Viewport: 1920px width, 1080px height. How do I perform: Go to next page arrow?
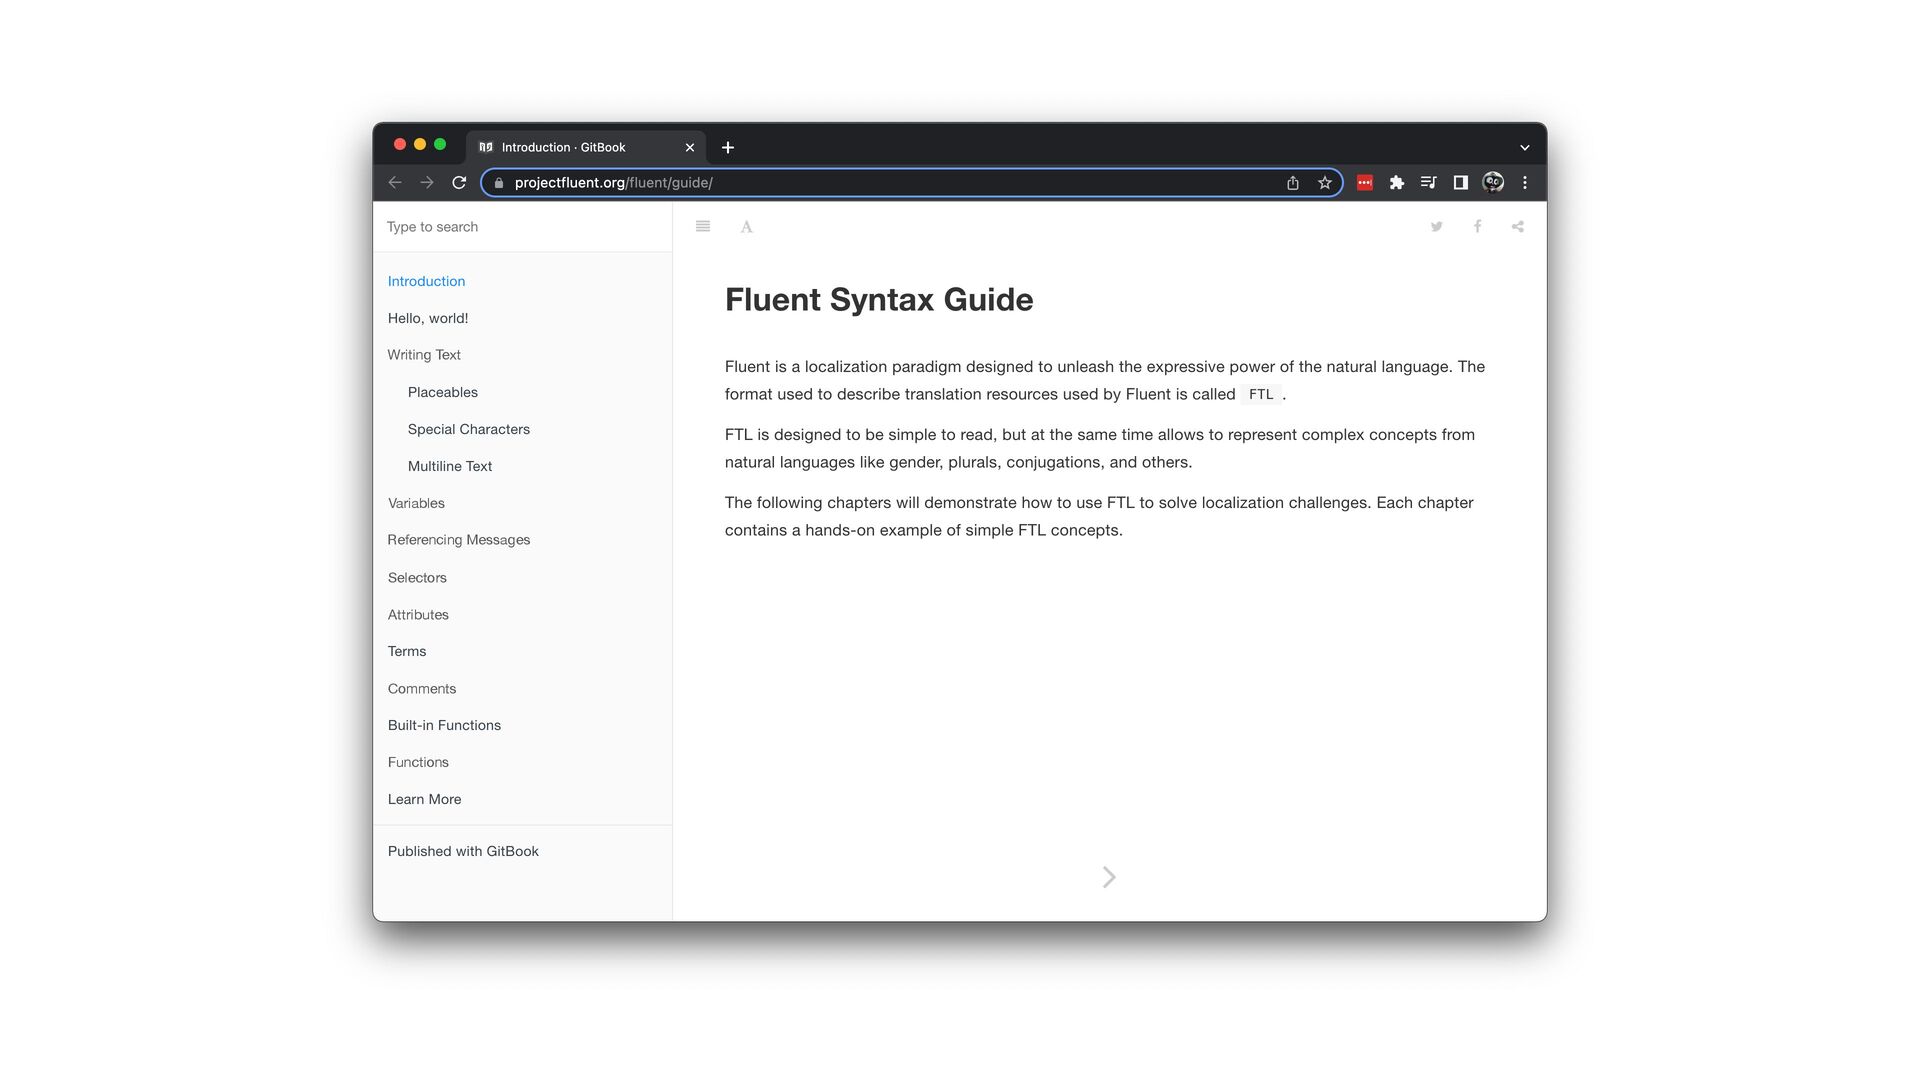click(1109, 877)
